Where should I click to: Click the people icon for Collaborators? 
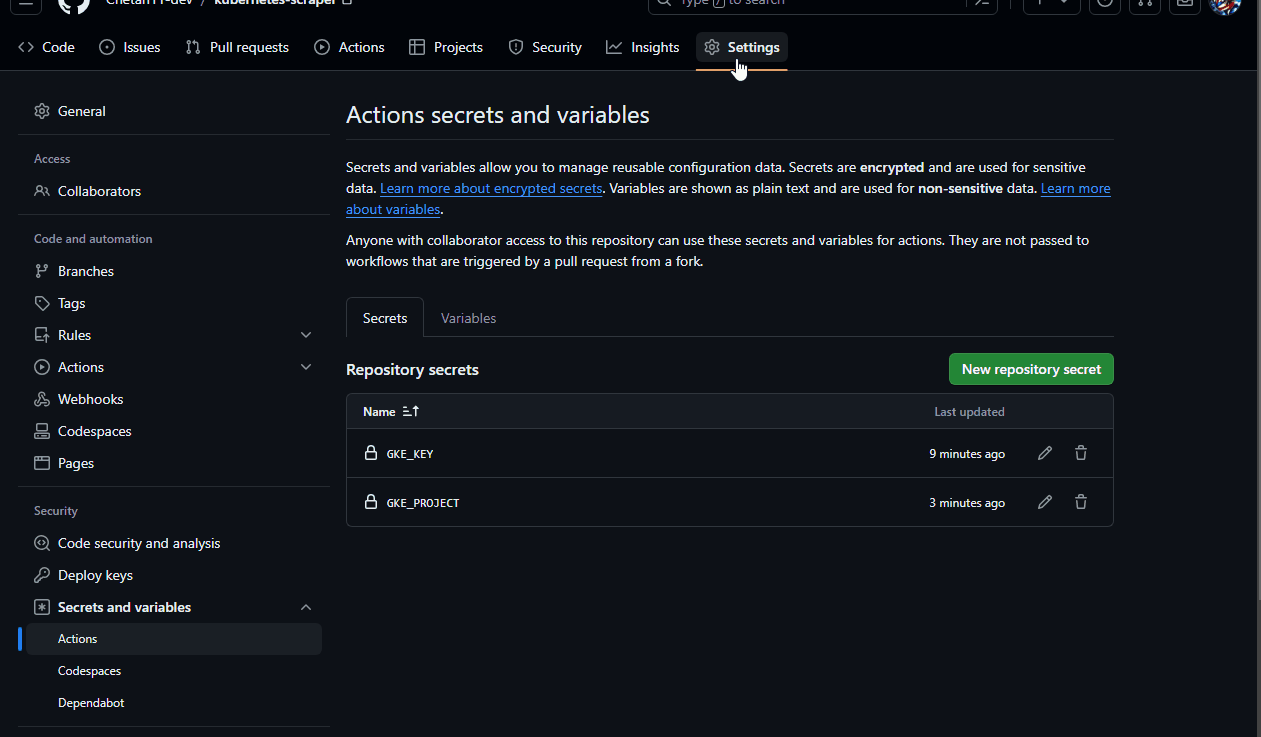(x=42, y=191)
